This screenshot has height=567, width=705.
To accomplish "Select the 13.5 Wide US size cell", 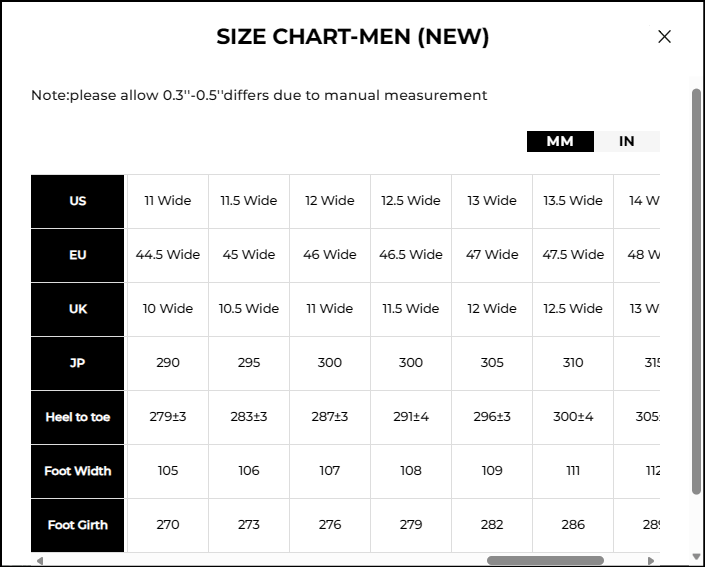I will coord(573,201).
